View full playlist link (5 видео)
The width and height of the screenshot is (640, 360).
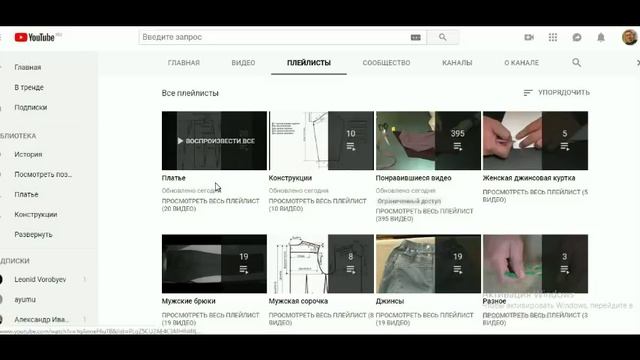tap(535, 196)
